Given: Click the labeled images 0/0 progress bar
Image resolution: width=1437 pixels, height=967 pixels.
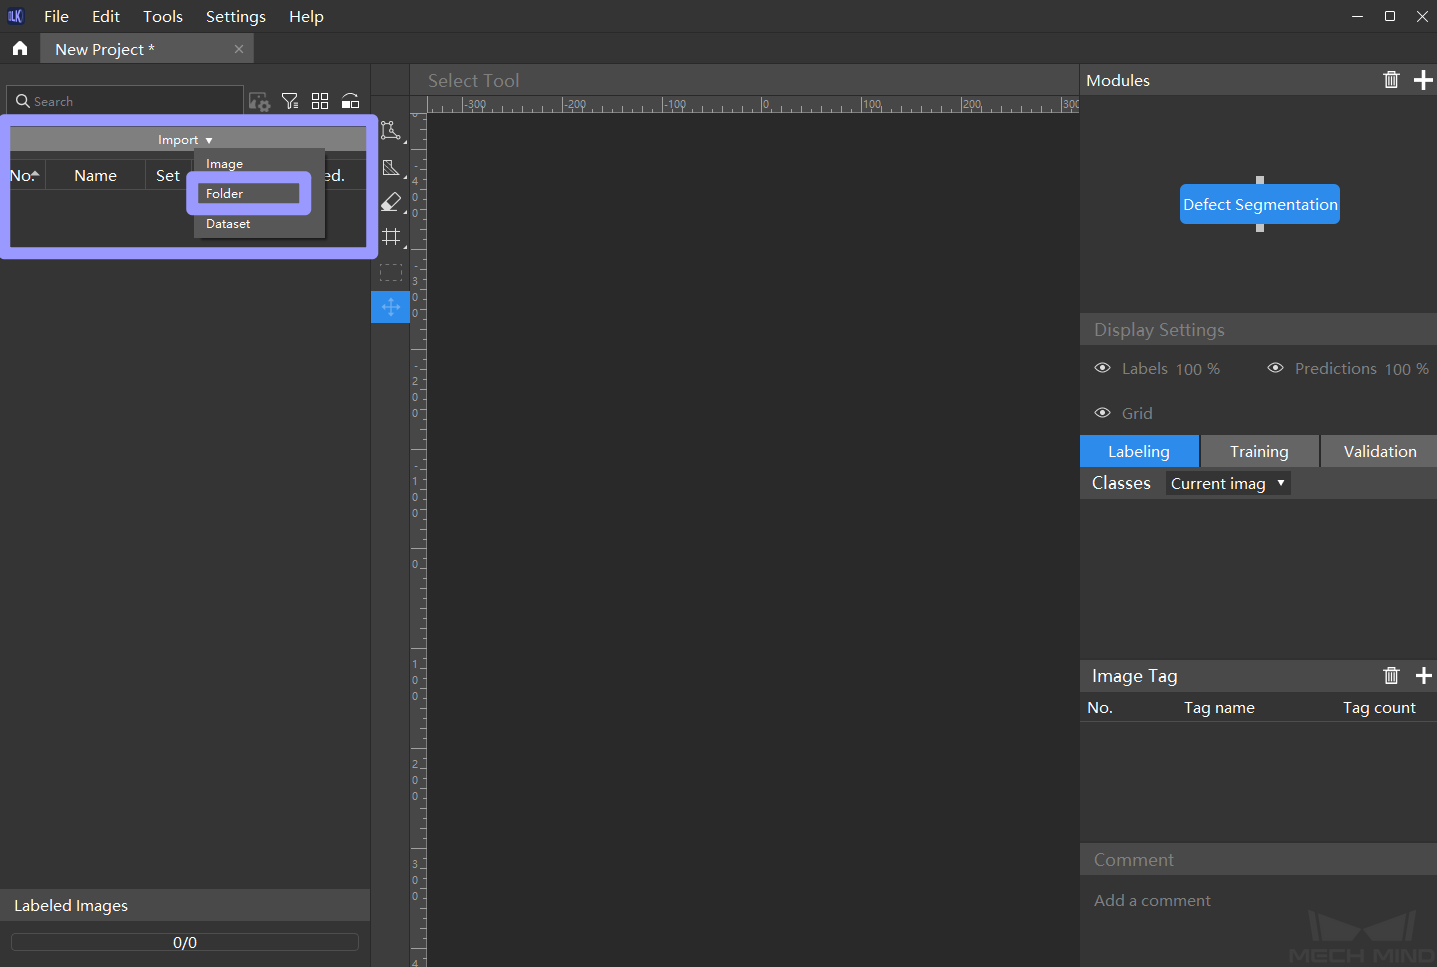Looking at the screenshot, I should [x=185, y=942].
